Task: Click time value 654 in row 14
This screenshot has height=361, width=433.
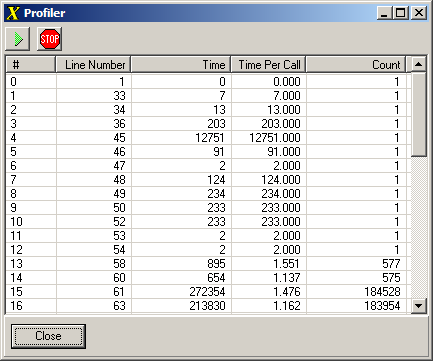Action: coord(216,278)
